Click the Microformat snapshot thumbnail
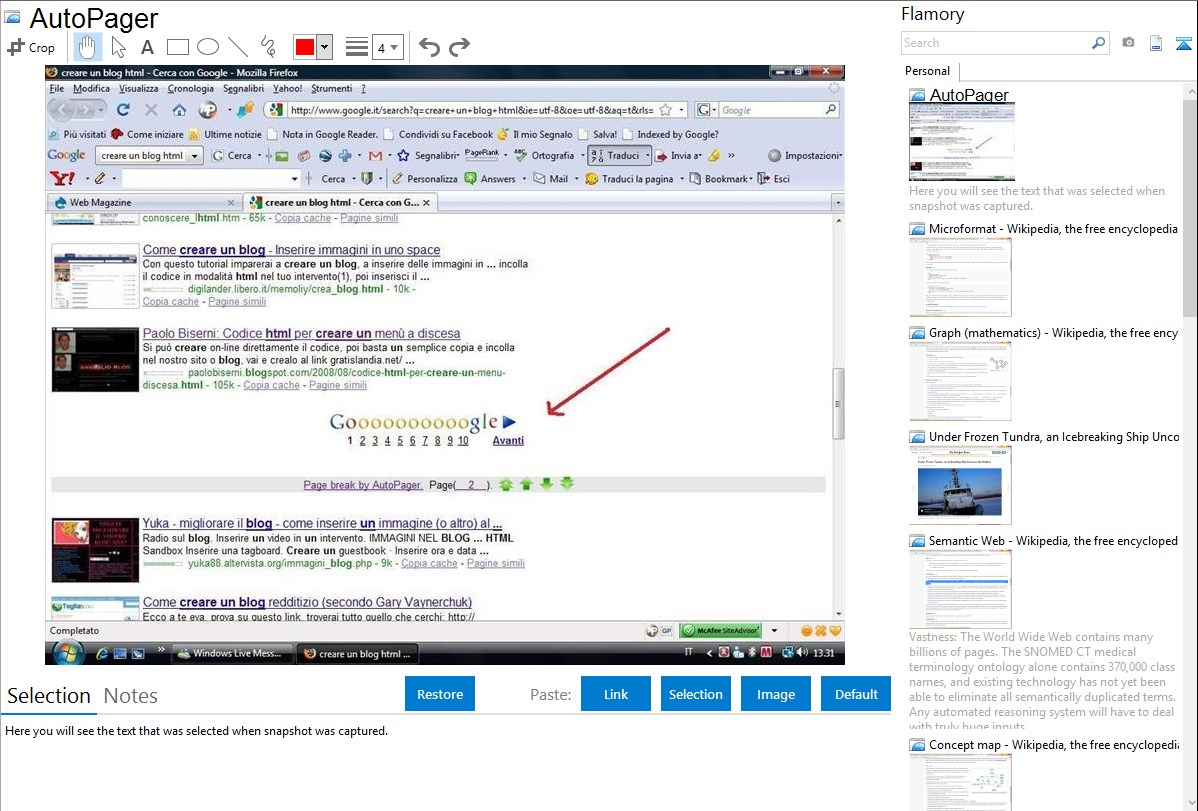This screenshot has height=811, width=1198. coord(960,277)
